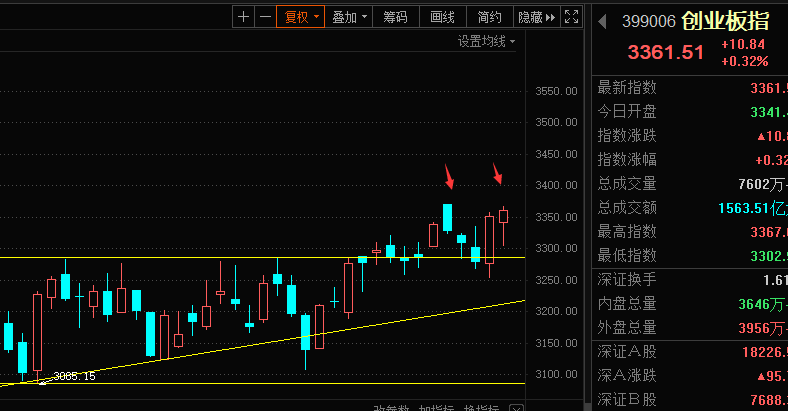Select the 外盘总量 row label

coord(627,328)
